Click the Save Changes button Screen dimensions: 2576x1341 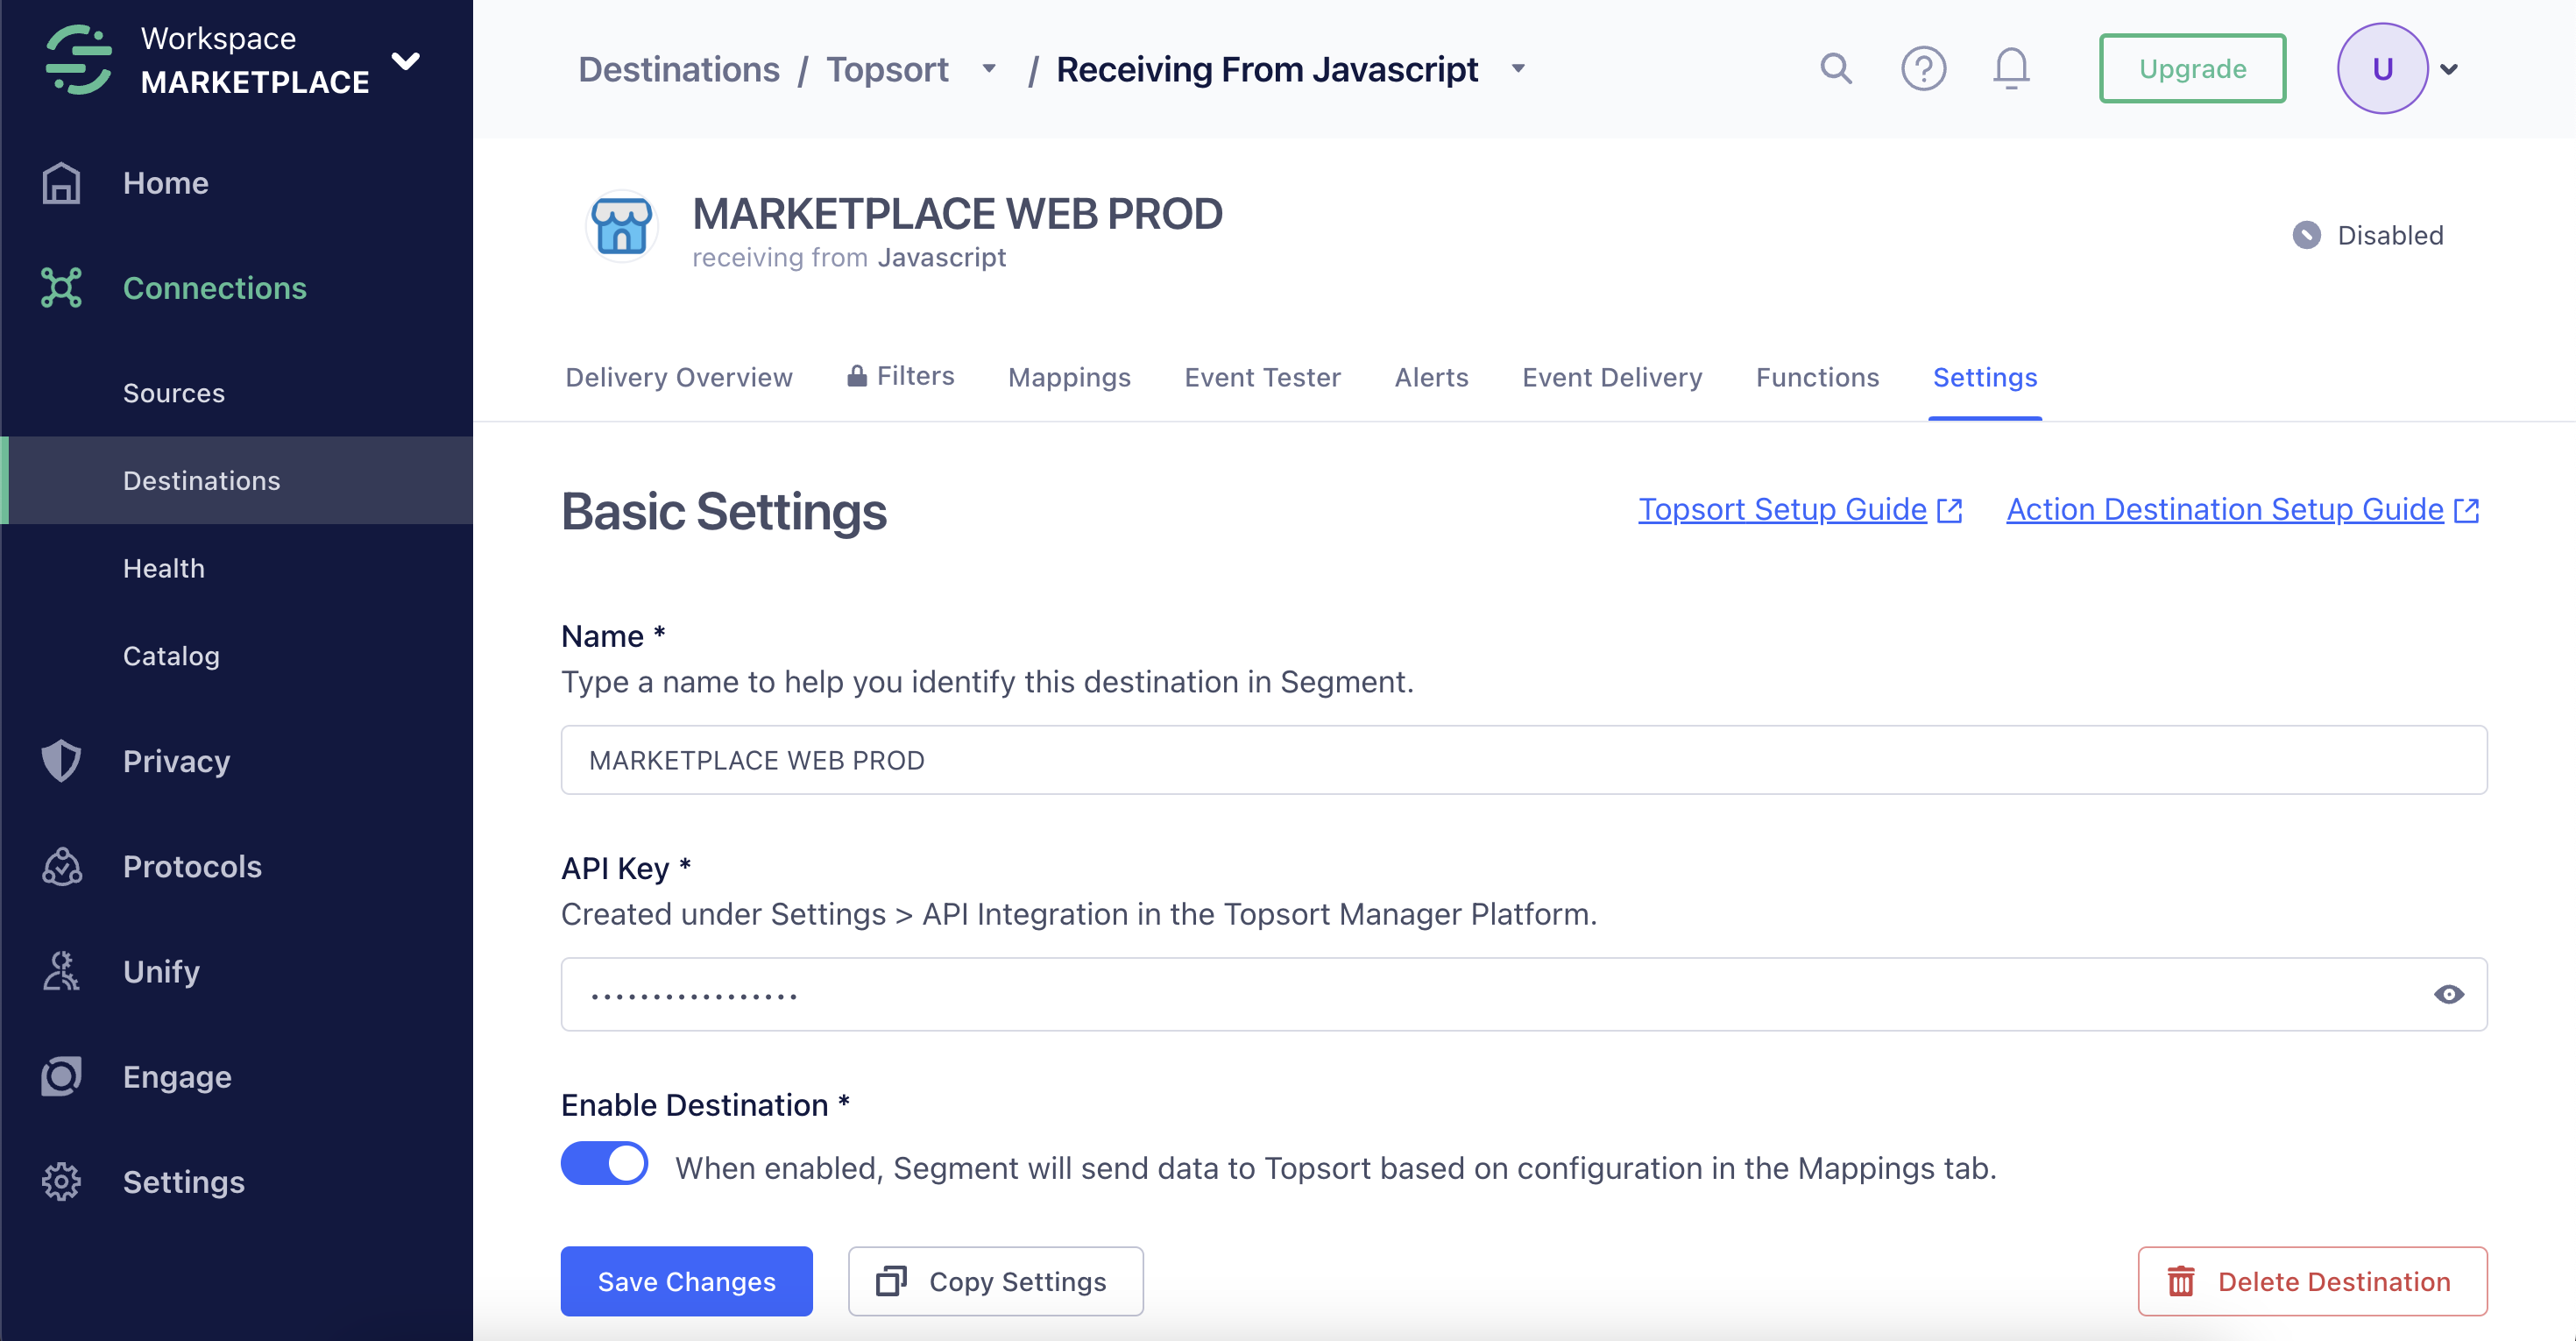pyautogui.click(x=686, y=1281)
